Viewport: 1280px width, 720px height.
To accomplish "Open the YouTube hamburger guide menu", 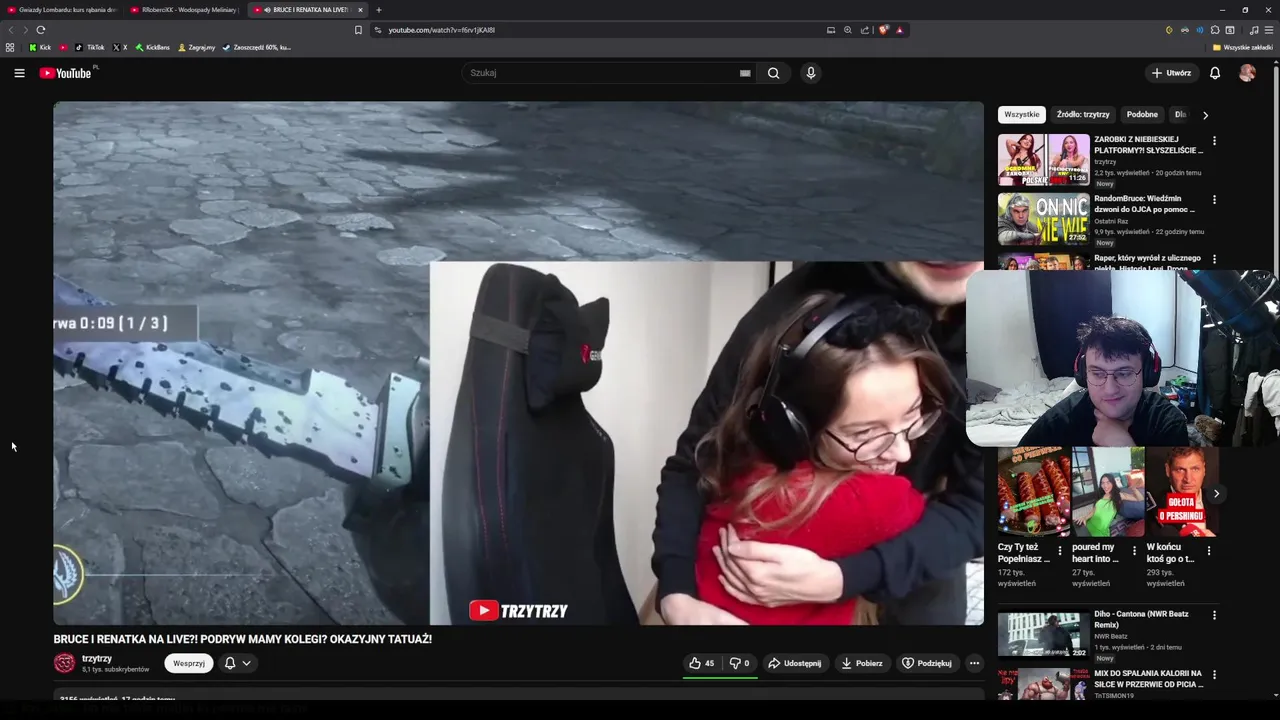I will [x=19, y=73].
